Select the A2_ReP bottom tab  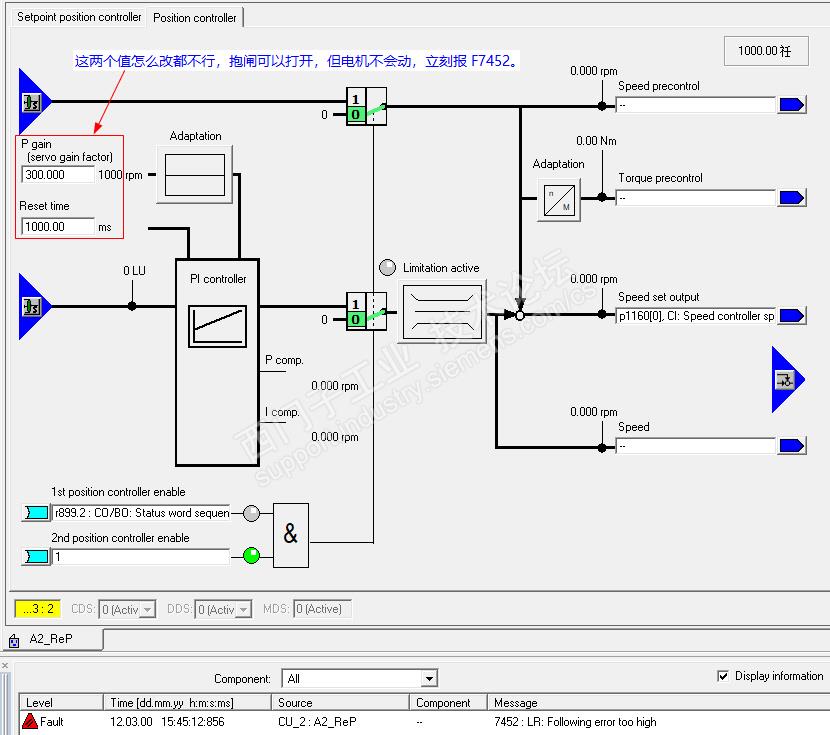(51, 639)
